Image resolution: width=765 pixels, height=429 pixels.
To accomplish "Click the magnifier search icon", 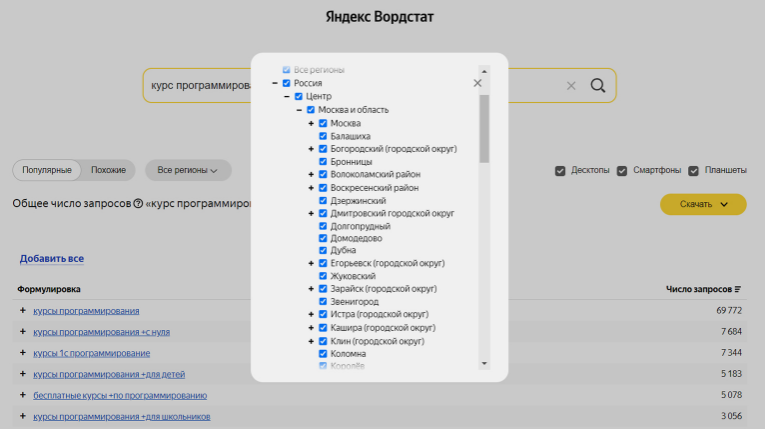I will coord(598,85).
